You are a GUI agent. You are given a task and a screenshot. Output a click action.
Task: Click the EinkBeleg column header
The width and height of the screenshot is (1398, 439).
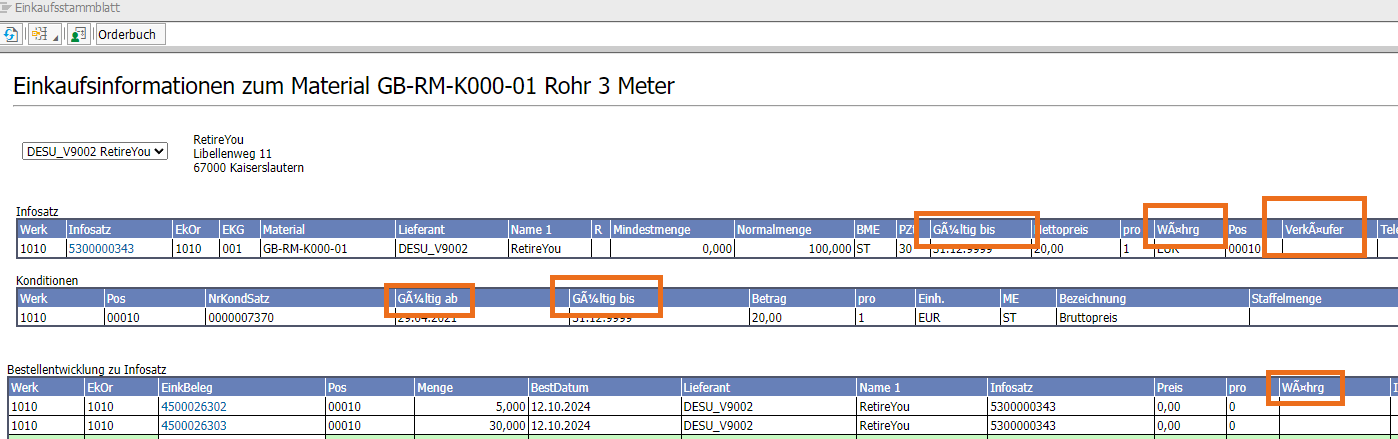coord(185,388)
